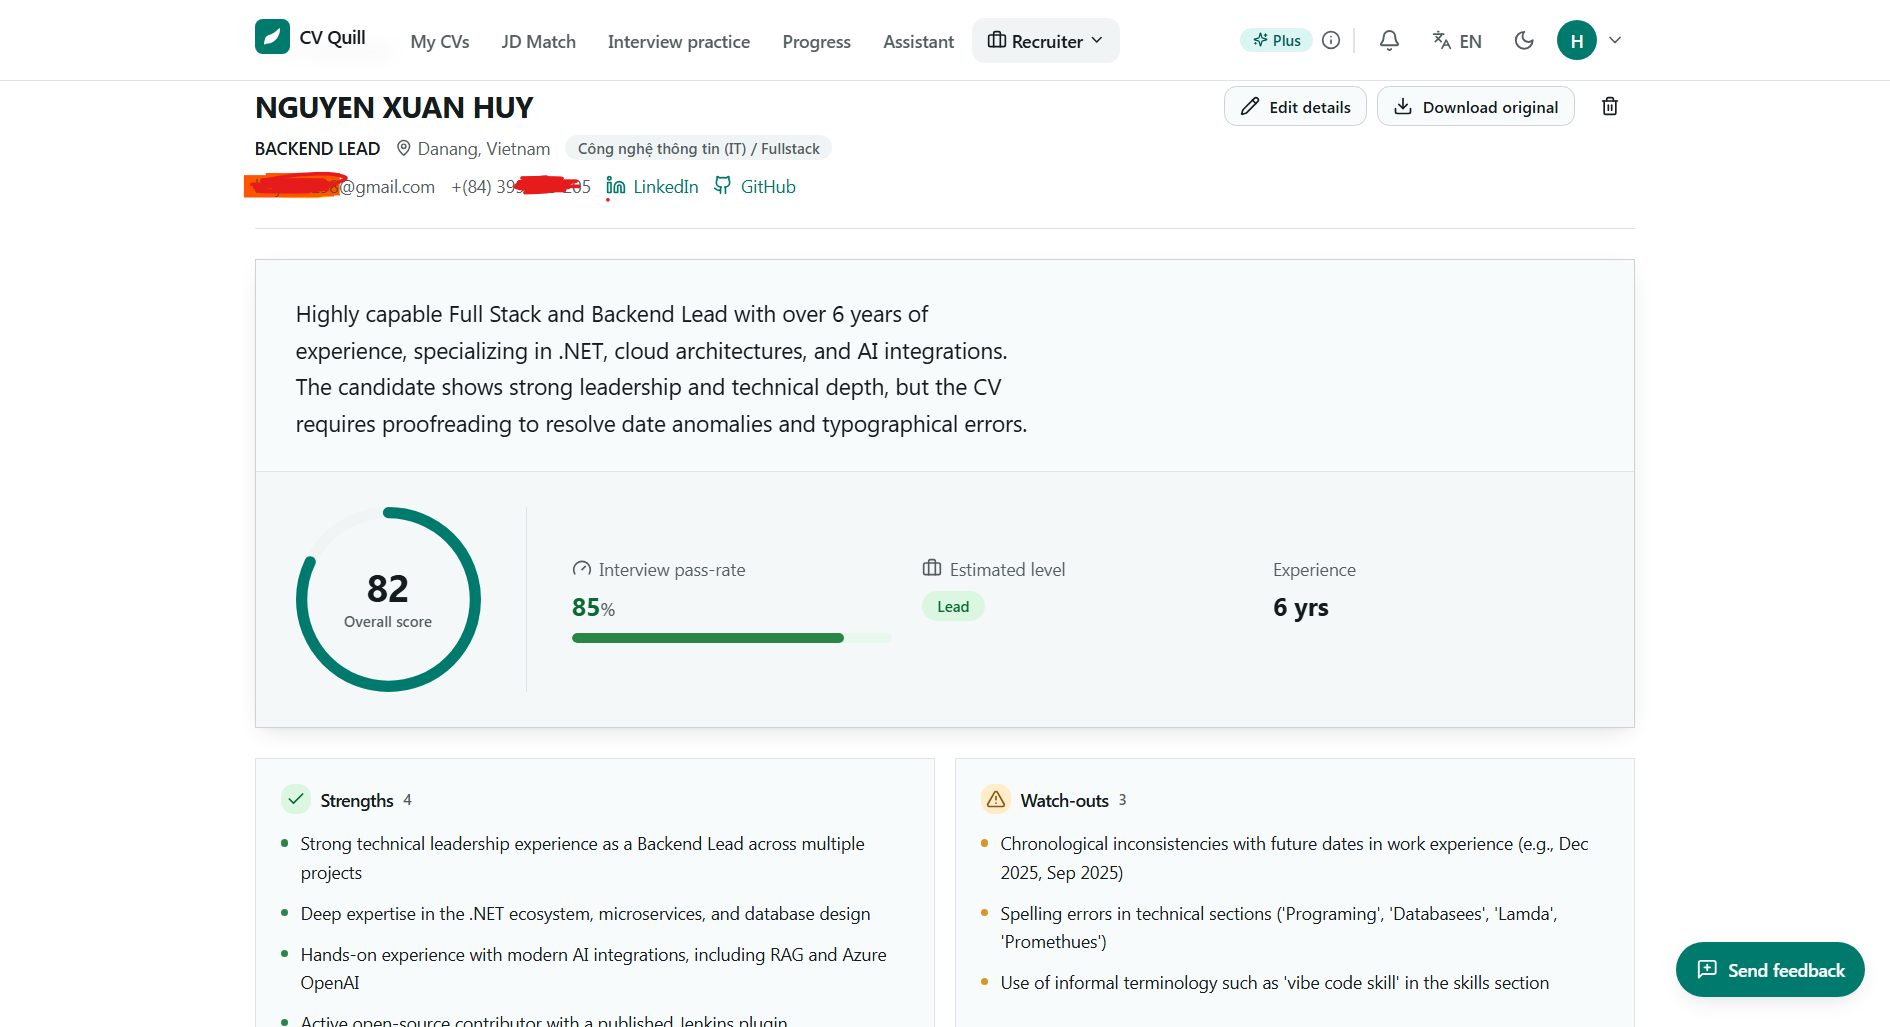Viewport: 1890px width, 1027px height.
Task: Click the Edit details button
Action: pyautogui.click(x=1295, y=107)
